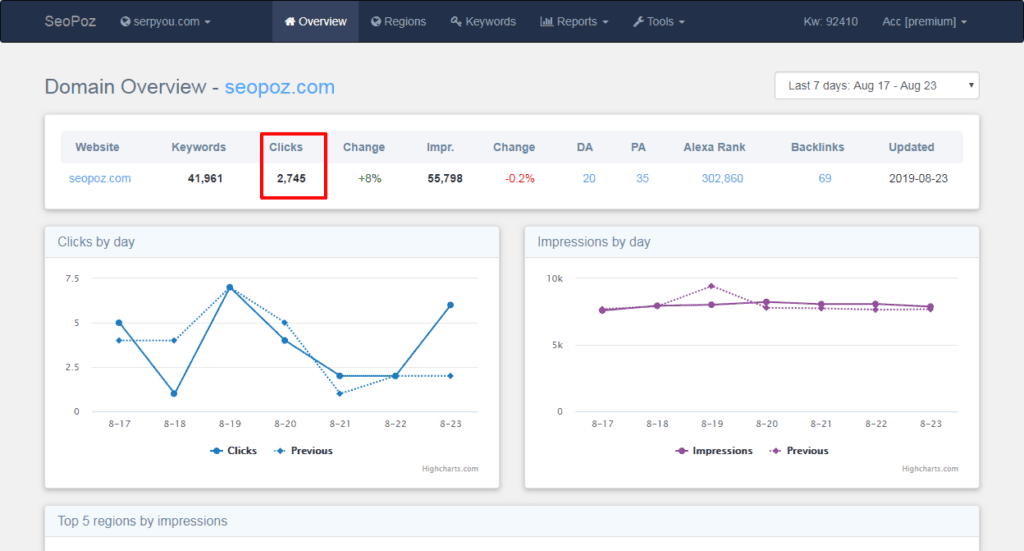Select the Overview tab label
The width and height of the screenshot is (1024, 551).
click(322, 22)
